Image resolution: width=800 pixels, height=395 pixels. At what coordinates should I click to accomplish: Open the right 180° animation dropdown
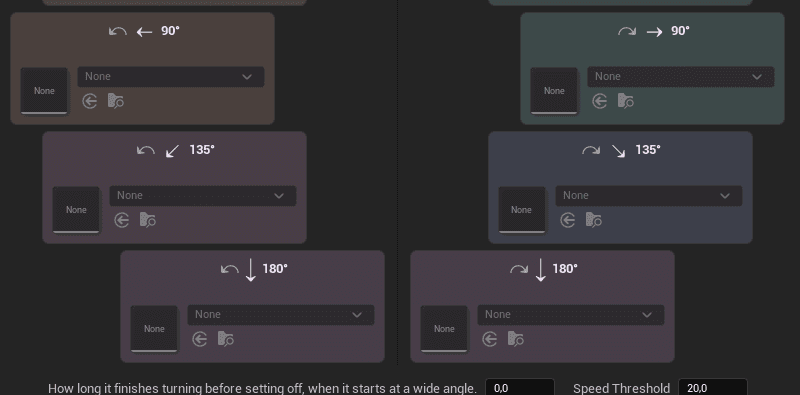(571, 314)
